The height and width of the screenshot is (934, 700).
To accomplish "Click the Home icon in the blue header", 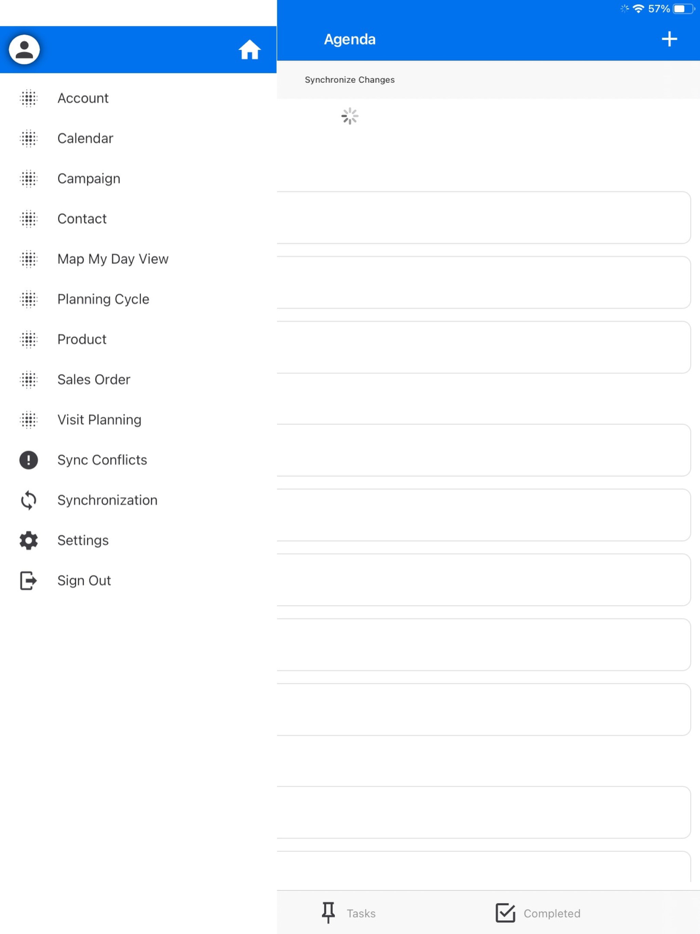I will tap(249, 48).
